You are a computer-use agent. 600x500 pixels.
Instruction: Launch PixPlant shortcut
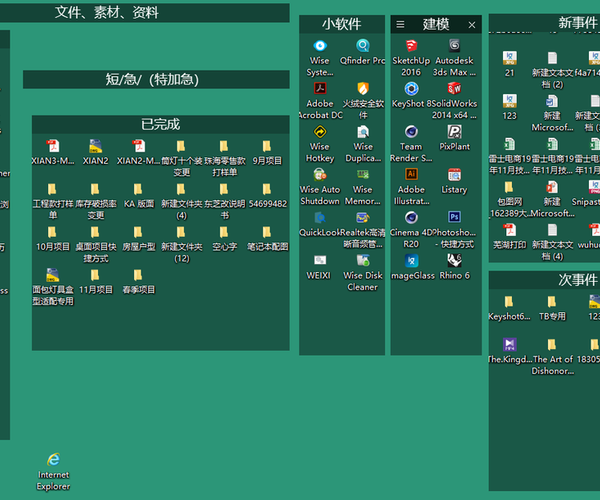[454, 132]
